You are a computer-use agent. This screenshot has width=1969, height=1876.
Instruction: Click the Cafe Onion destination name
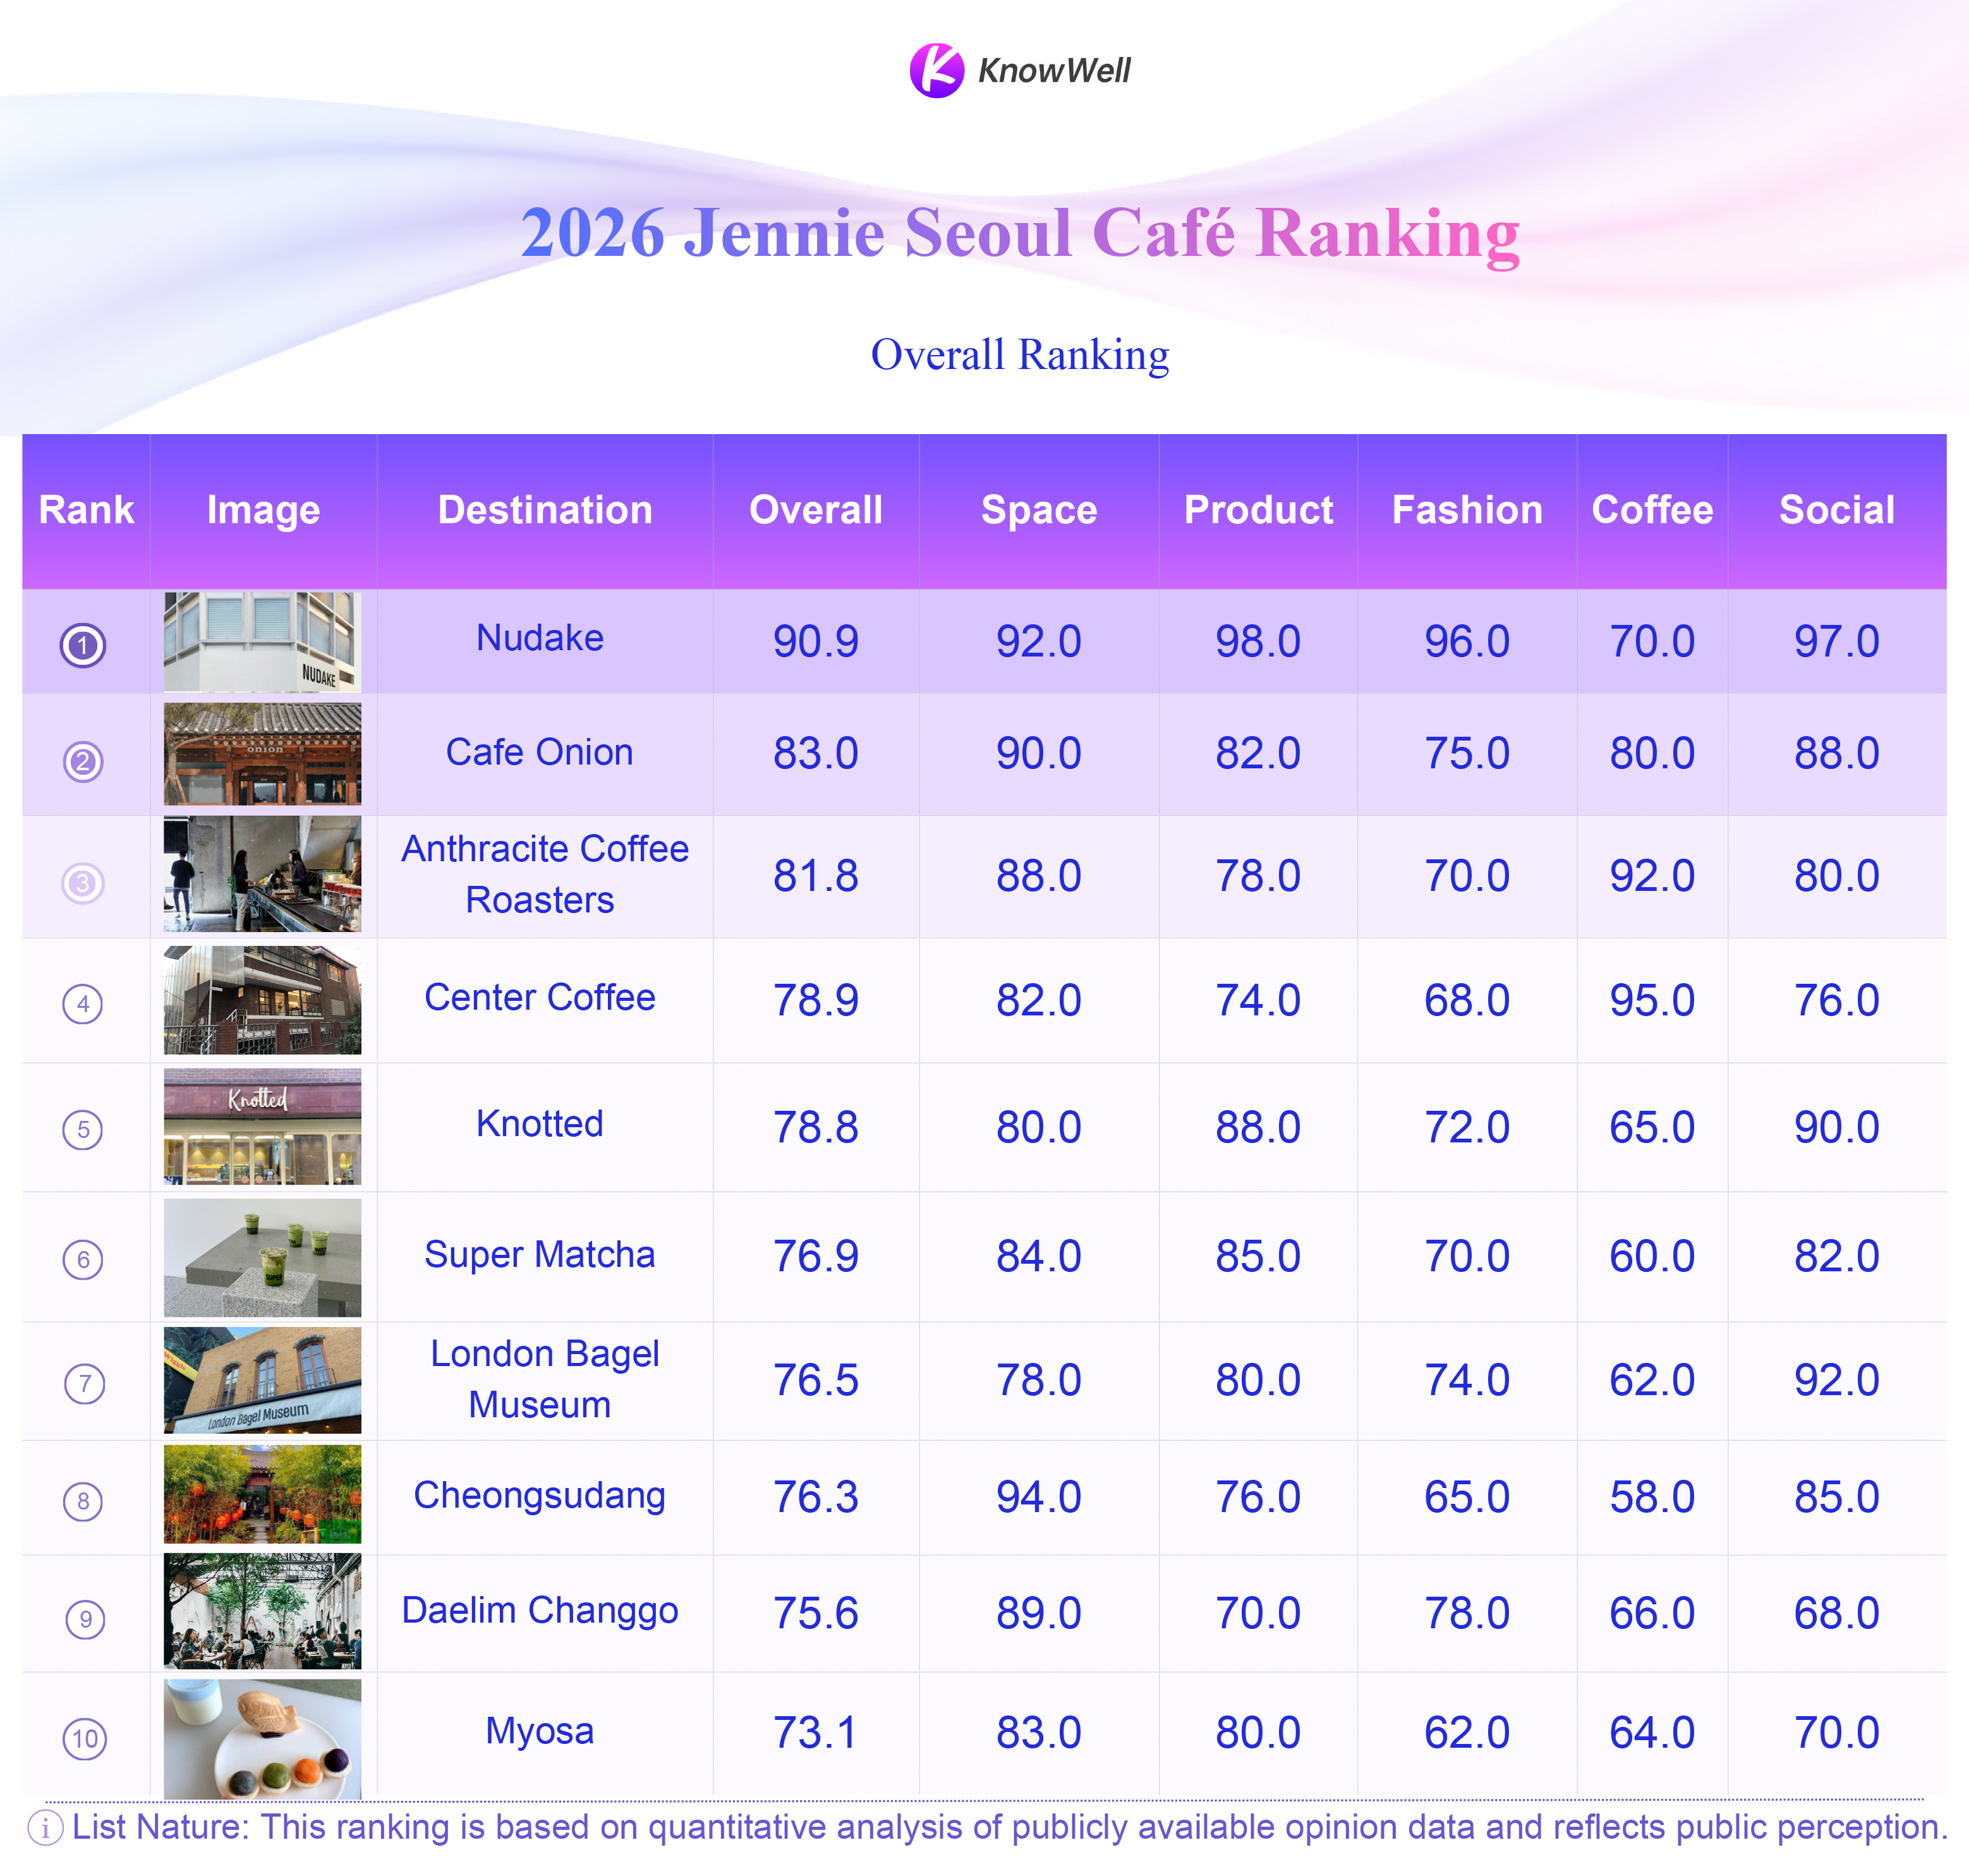(540, 752)
